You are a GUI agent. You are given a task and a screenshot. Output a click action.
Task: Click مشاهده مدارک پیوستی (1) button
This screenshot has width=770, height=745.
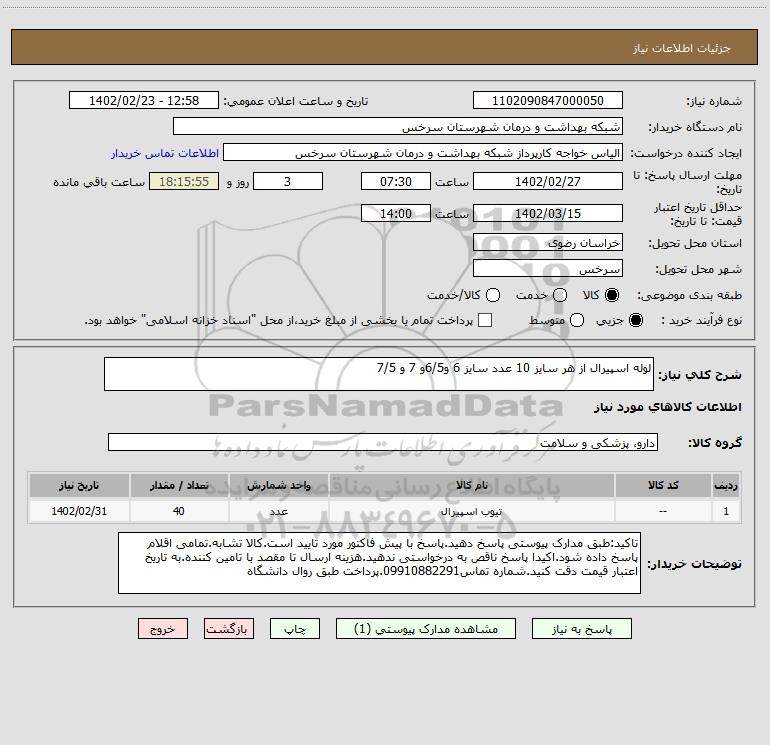[426, 629]
